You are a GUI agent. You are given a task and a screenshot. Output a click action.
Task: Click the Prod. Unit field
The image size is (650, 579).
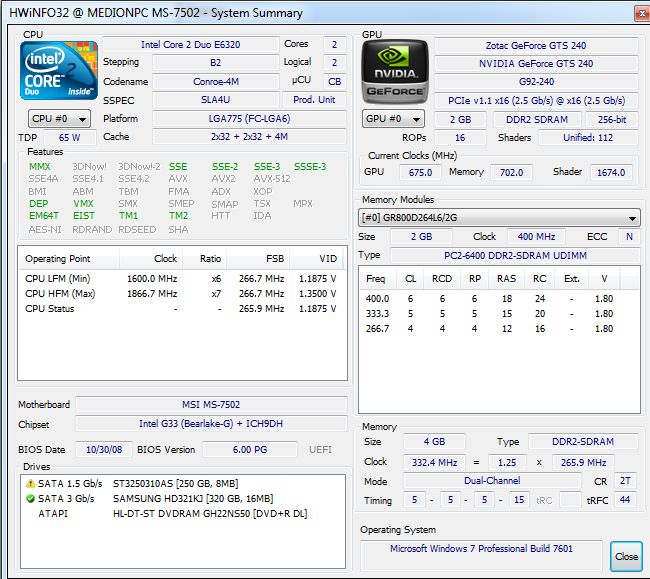[314, 100]
